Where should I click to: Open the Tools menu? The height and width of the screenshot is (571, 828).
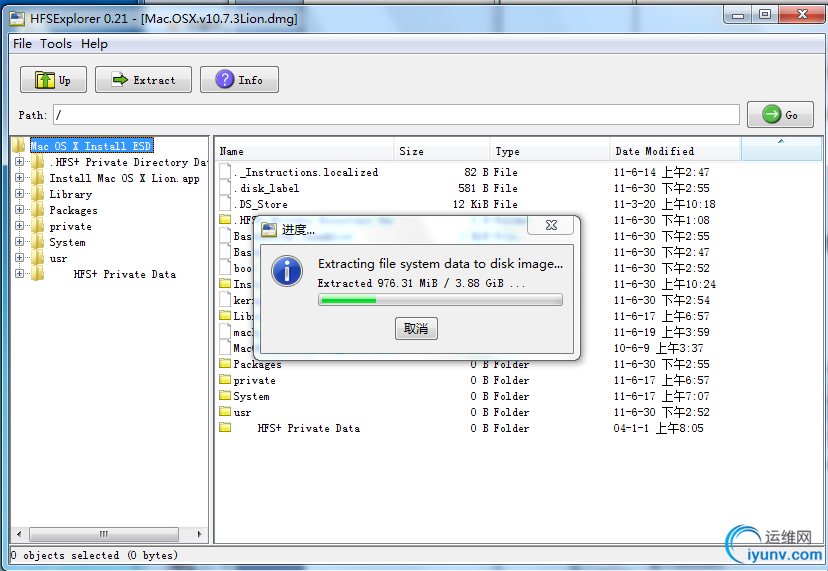[55, 44]
